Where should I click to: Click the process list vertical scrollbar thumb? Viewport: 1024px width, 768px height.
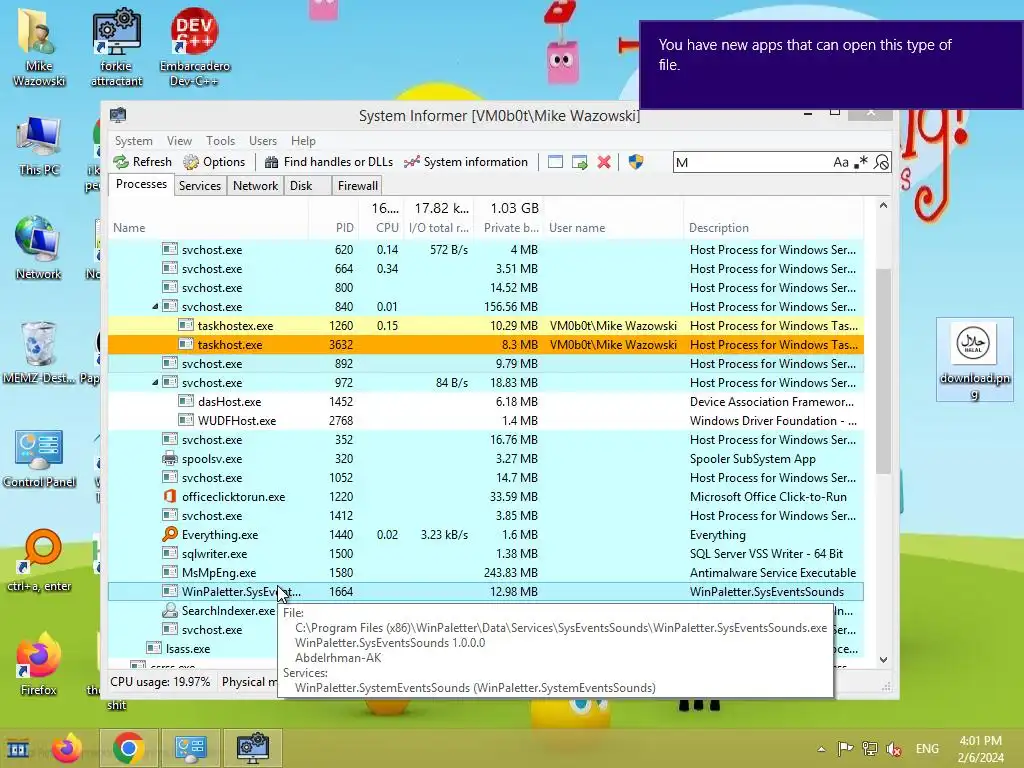pyautogui.click(x=883, y=371)
